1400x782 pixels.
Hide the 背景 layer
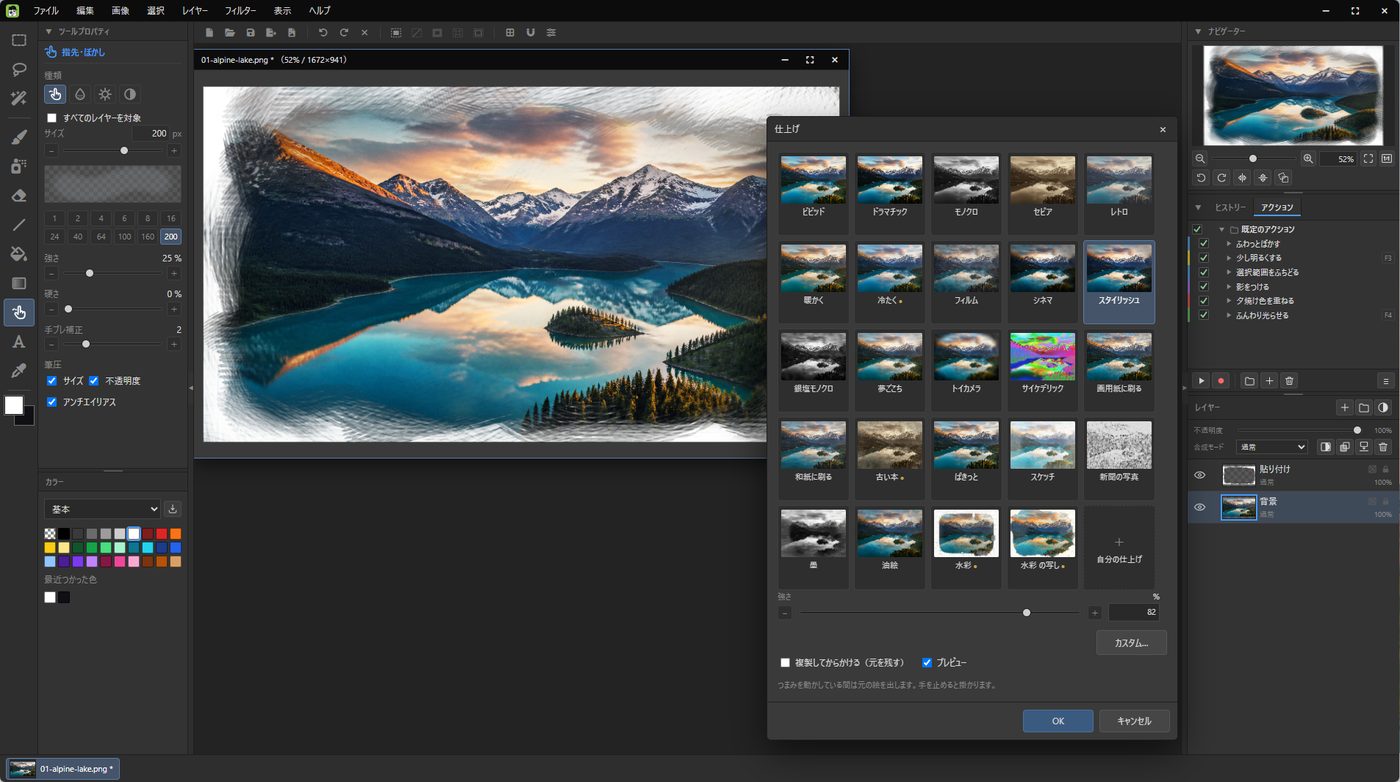1200,507
